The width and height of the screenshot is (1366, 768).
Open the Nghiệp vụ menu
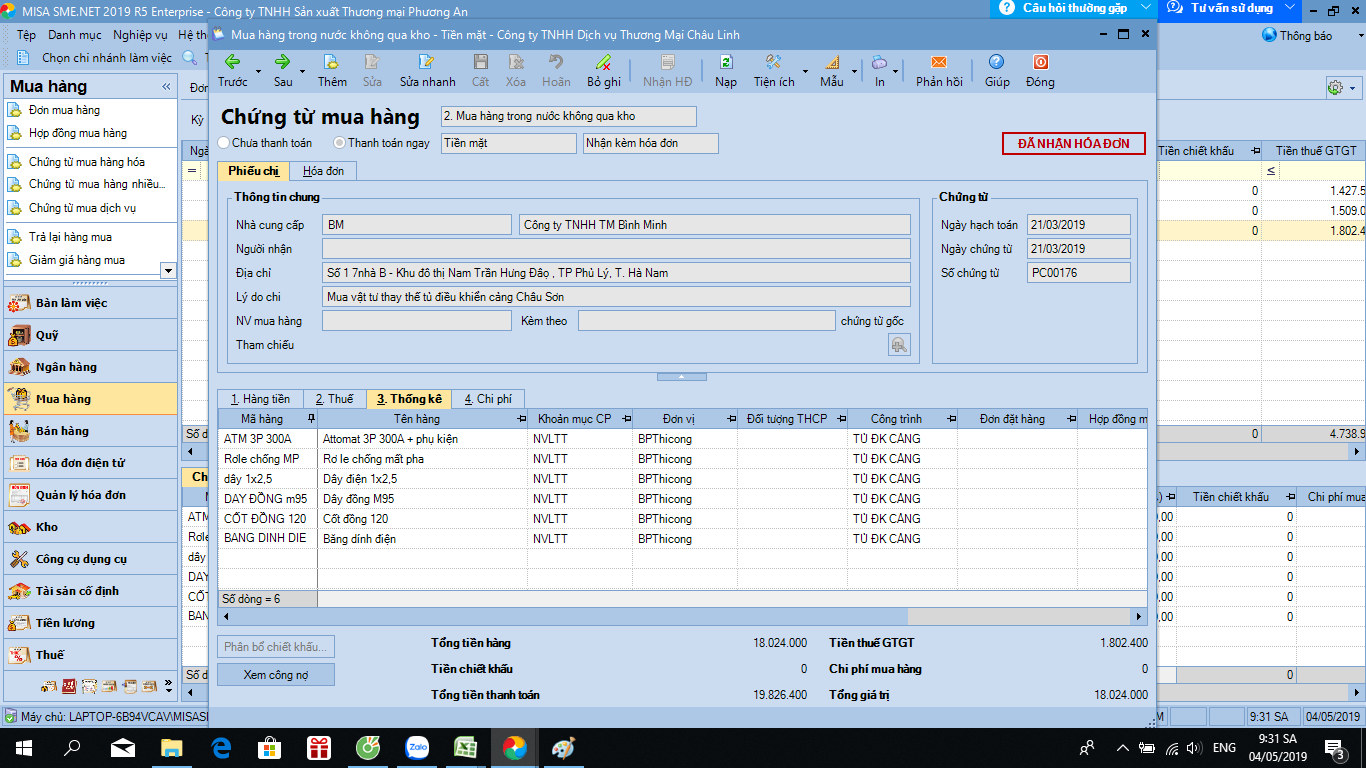point(140,35)
